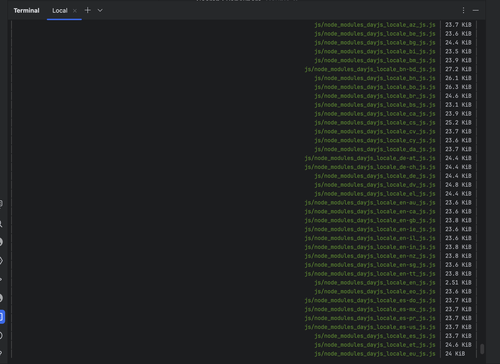Click the dayjs_locale_eo_js.js file line
Viewport: 500px width, 364px height.
[x=375, y=291]
